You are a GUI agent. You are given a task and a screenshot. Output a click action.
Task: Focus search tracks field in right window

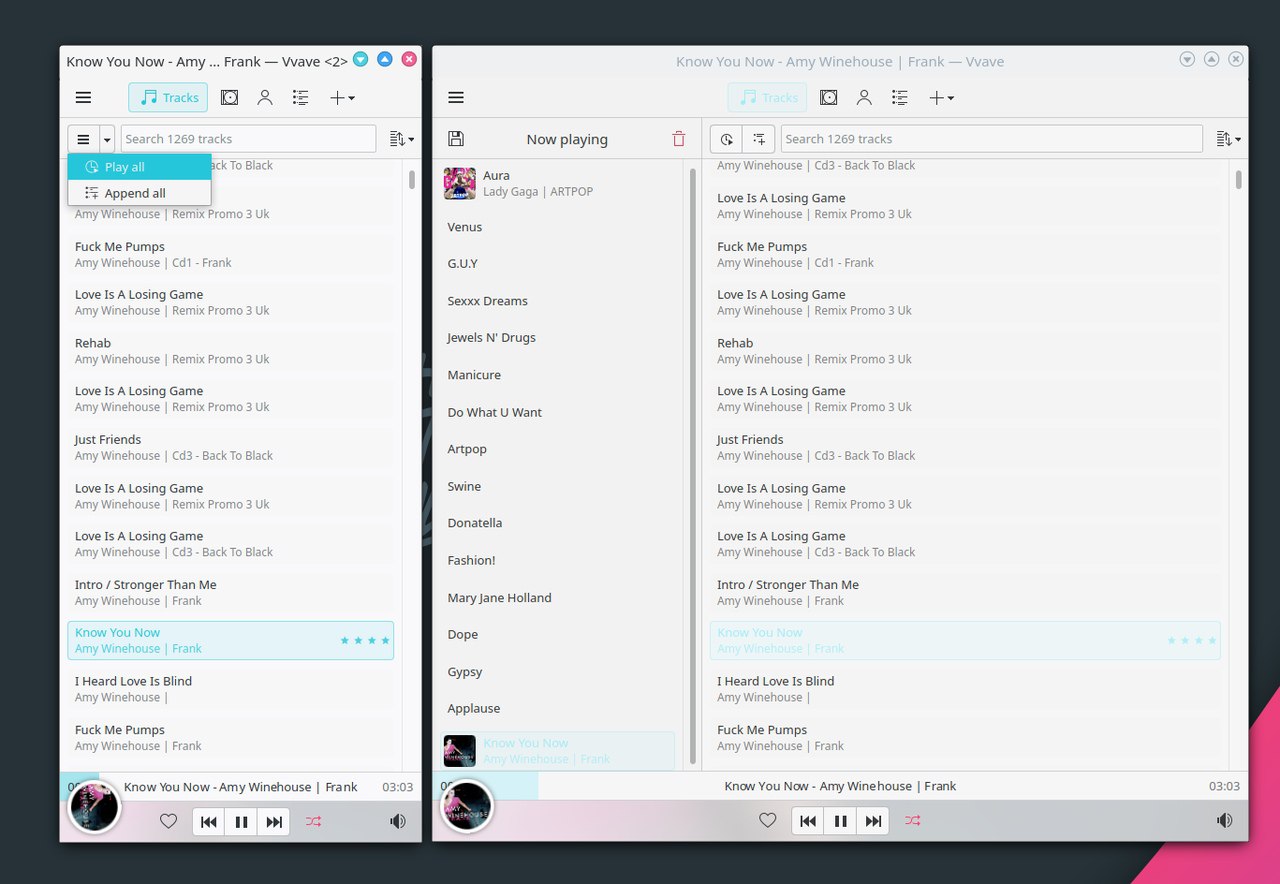coord(991,139)
